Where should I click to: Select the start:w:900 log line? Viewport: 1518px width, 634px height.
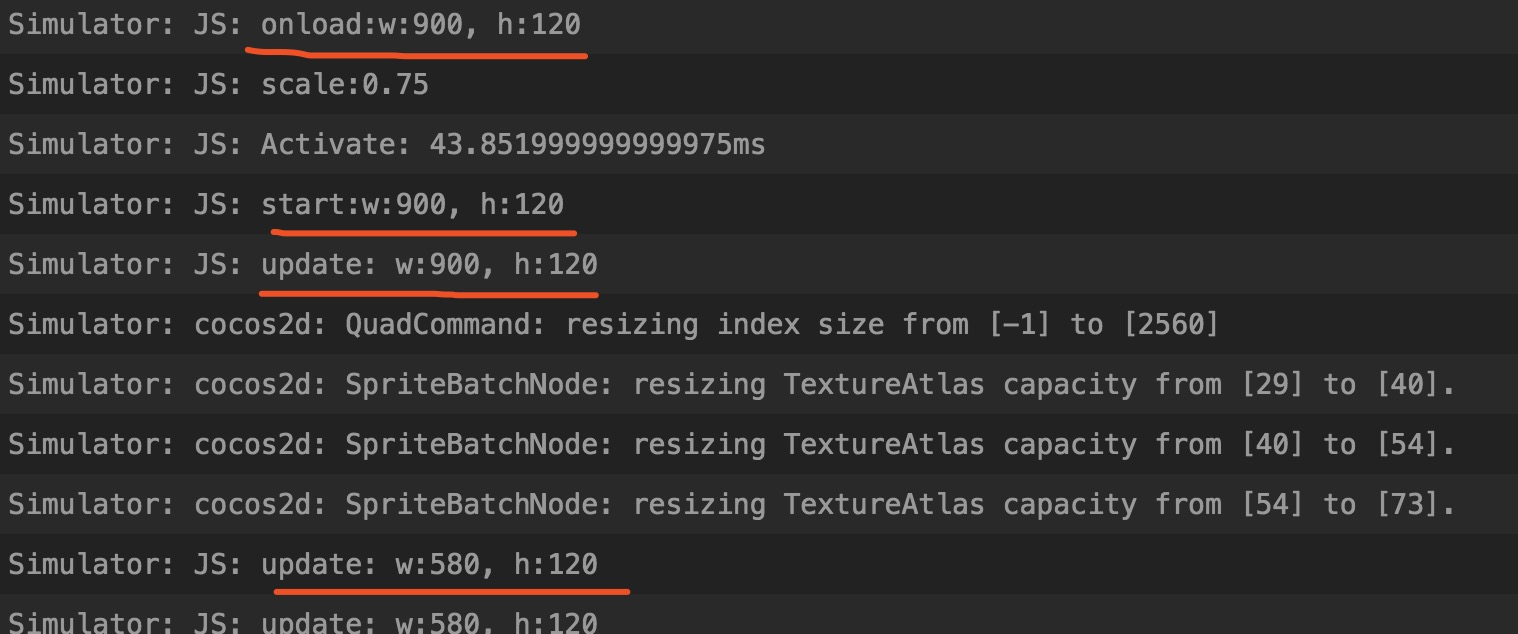point(412,205)
